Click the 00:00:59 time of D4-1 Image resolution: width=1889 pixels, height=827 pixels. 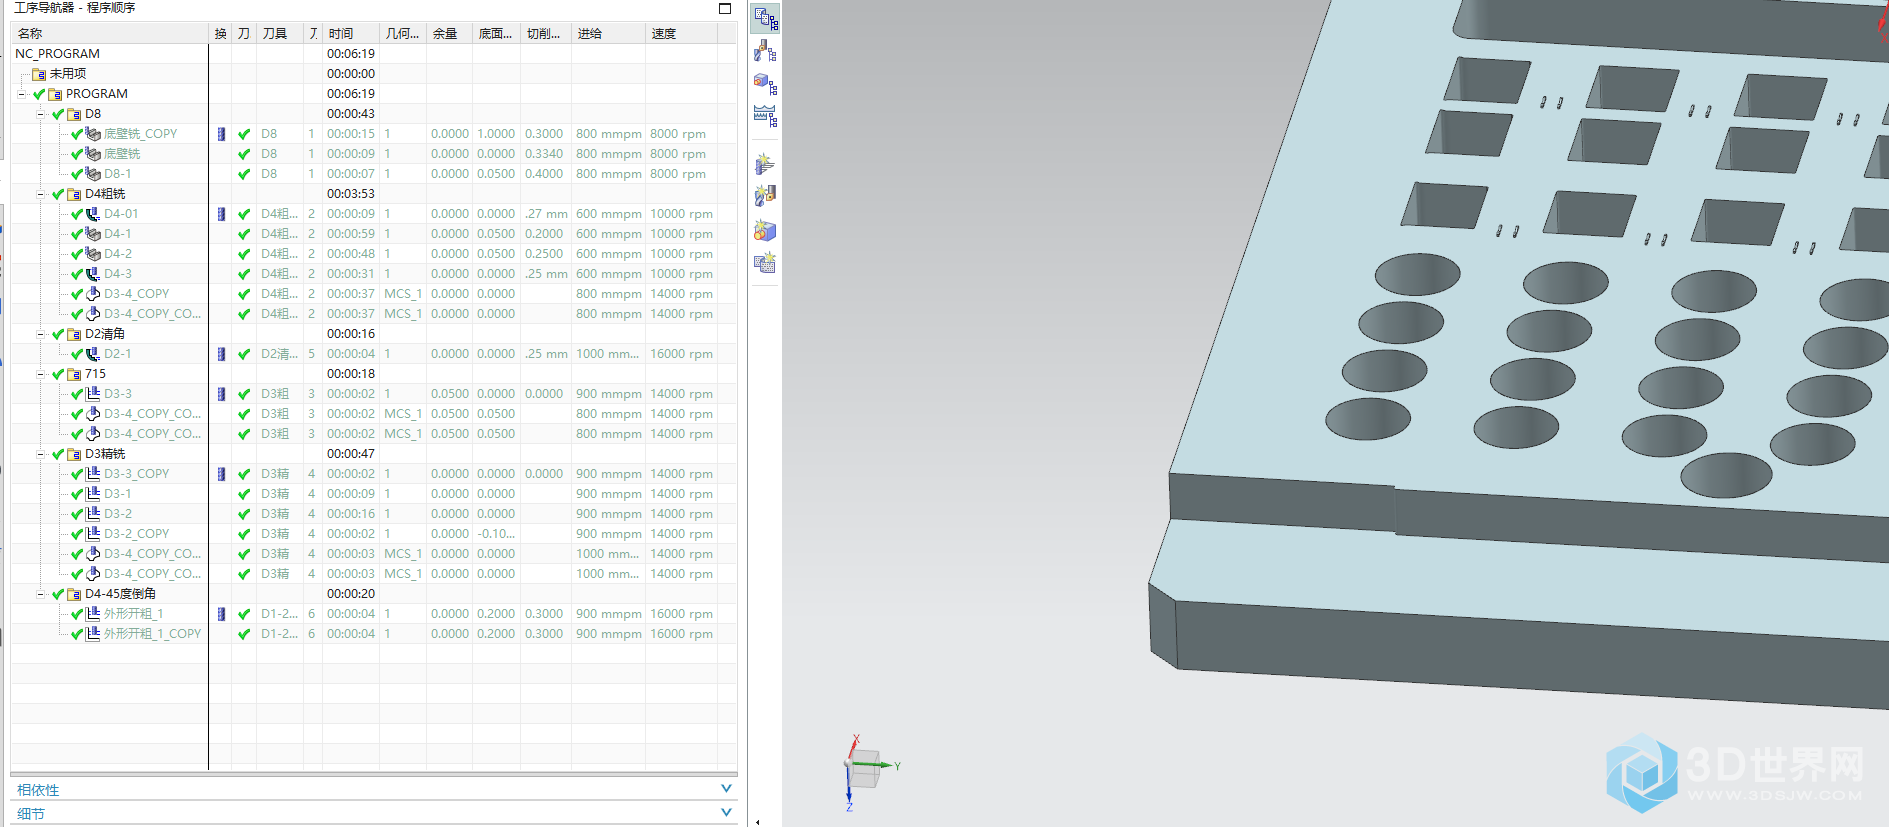tap(351, 234)
